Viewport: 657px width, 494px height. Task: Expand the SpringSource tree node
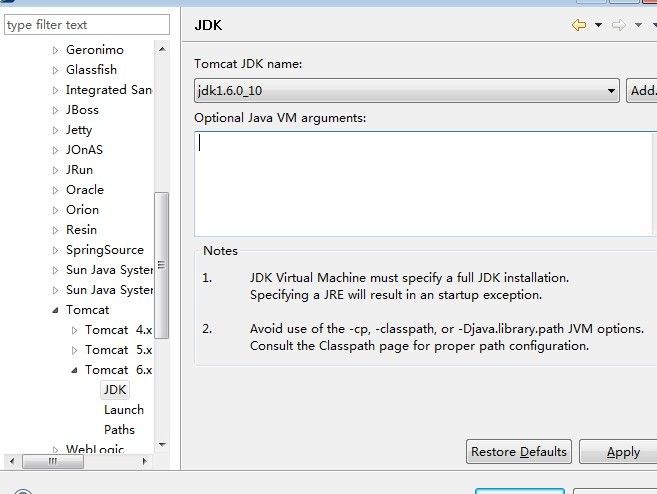(55, 250)
